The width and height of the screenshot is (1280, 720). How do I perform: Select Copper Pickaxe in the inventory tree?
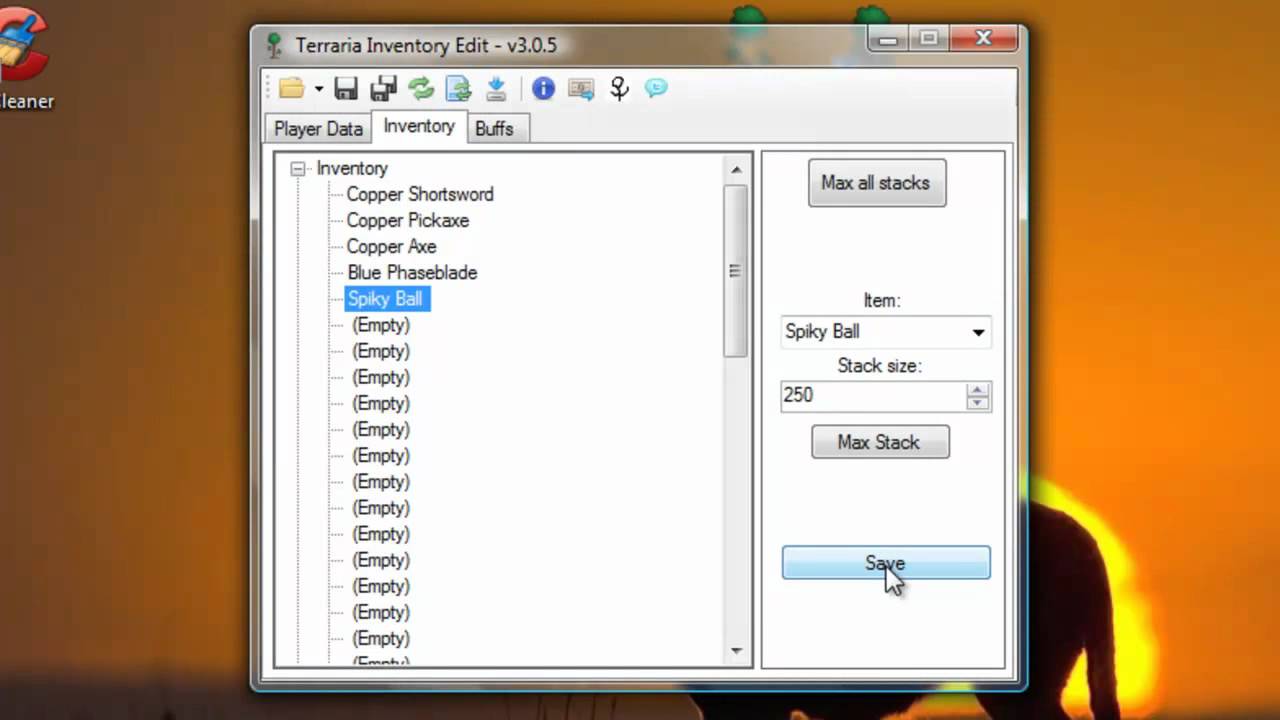click(407, 220)
